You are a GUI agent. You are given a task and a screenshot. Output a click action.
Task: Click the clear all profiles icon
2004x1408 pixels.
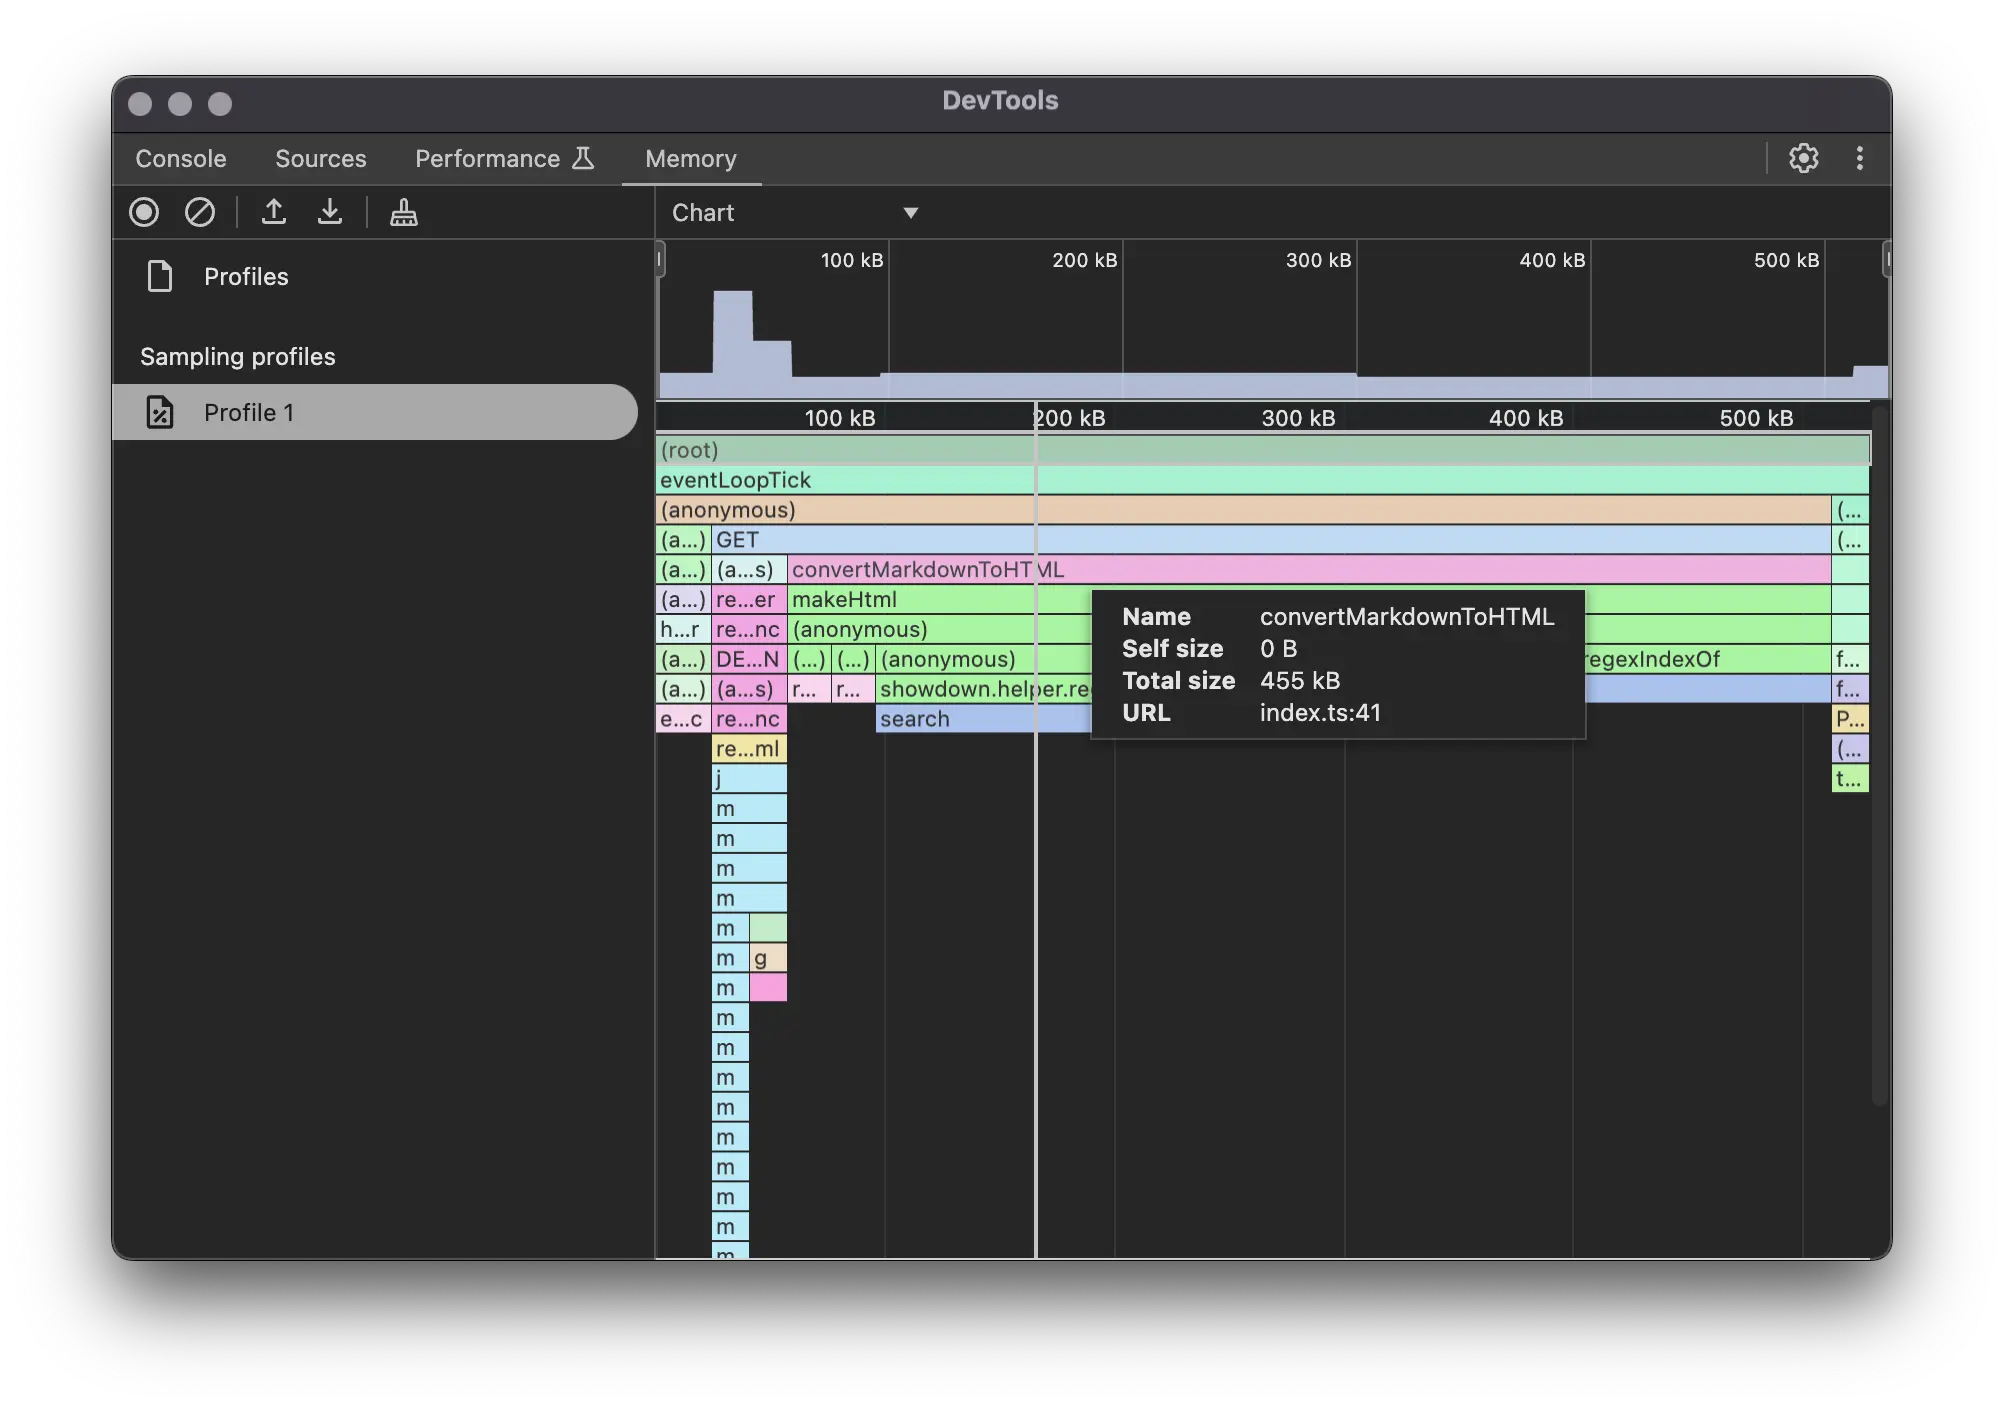200,212
